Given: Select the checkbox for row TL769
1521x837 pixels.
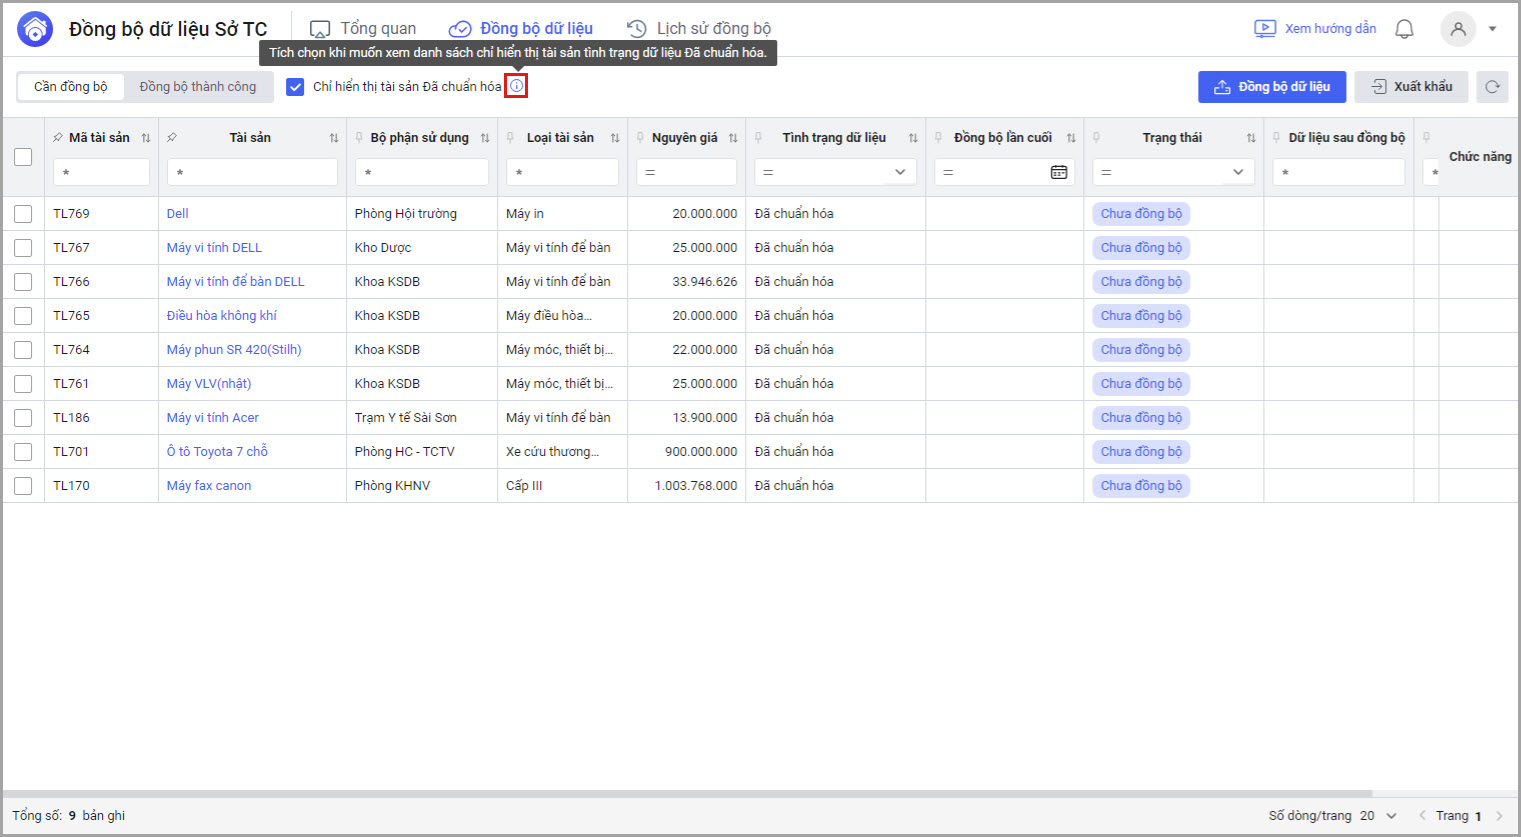Looking at the screenshot, I should click(23, 214).
